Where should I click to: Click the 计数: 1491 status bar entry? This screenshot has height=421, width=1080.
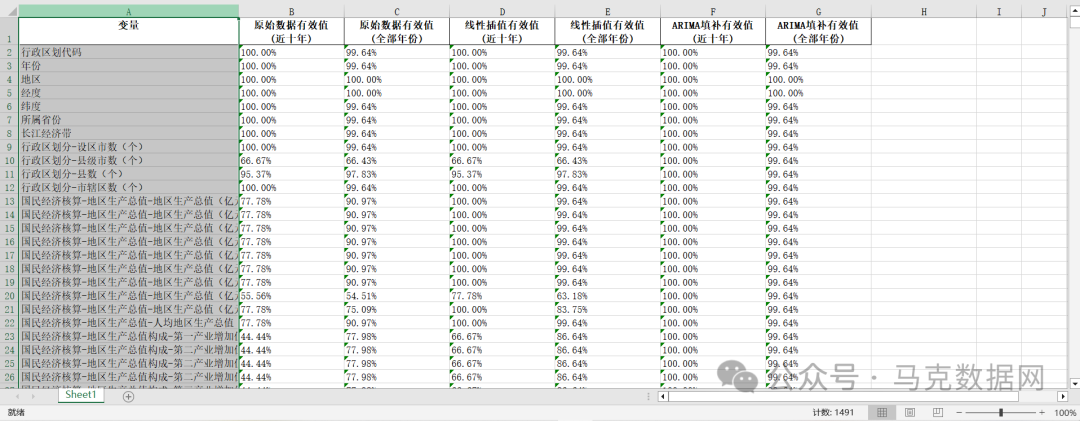click(x=833, y=413)
